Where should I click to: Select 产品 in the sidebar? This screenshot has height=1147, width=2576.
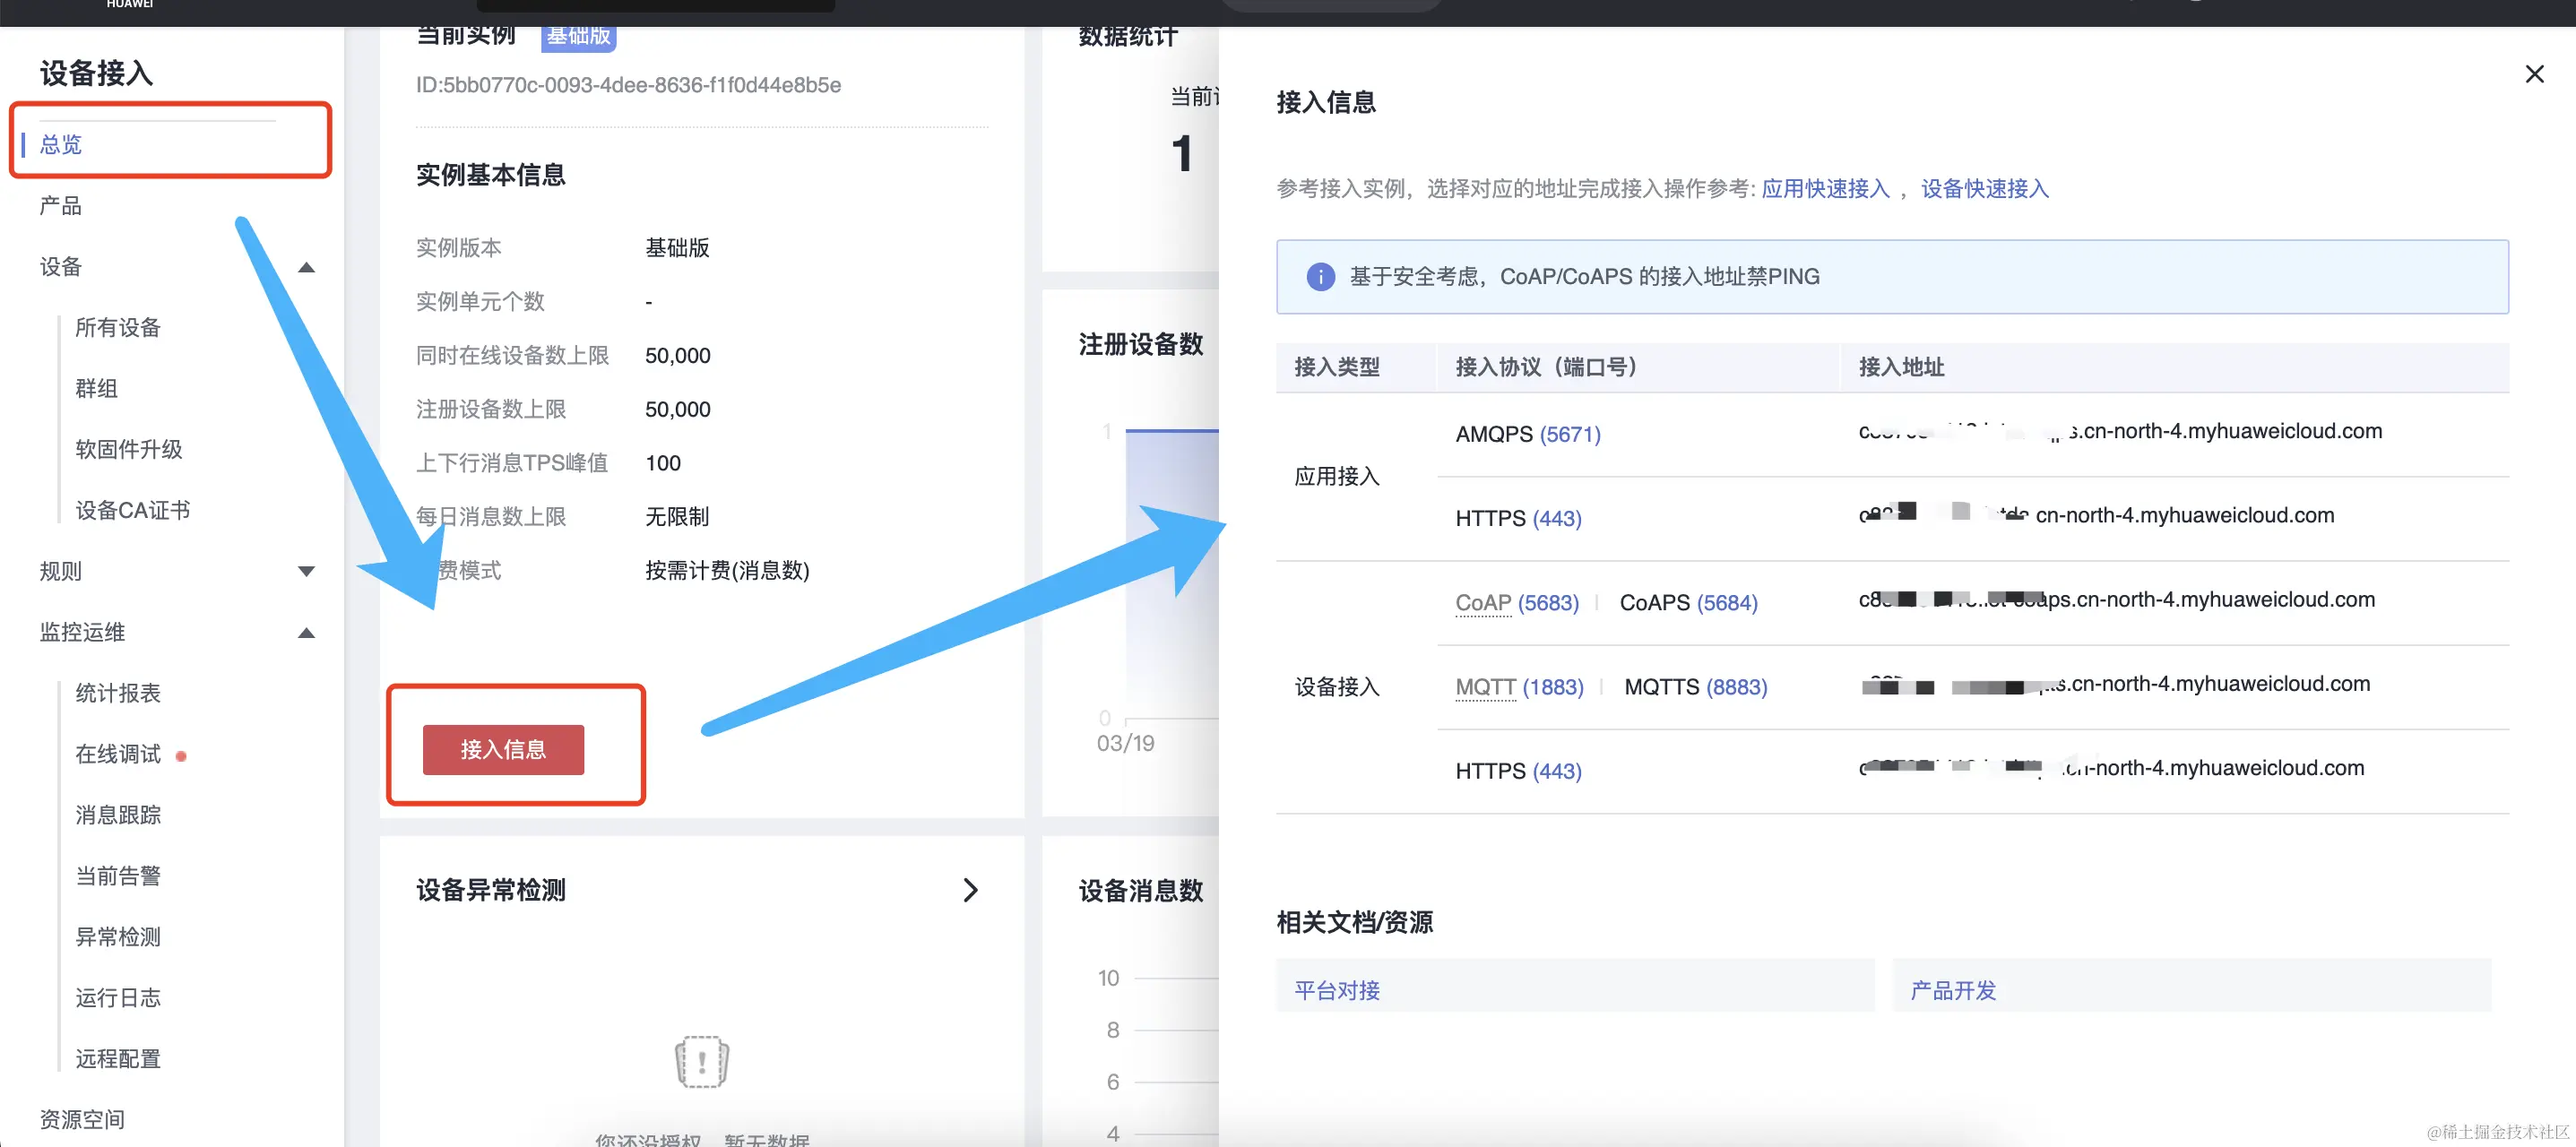coord(58,205)
